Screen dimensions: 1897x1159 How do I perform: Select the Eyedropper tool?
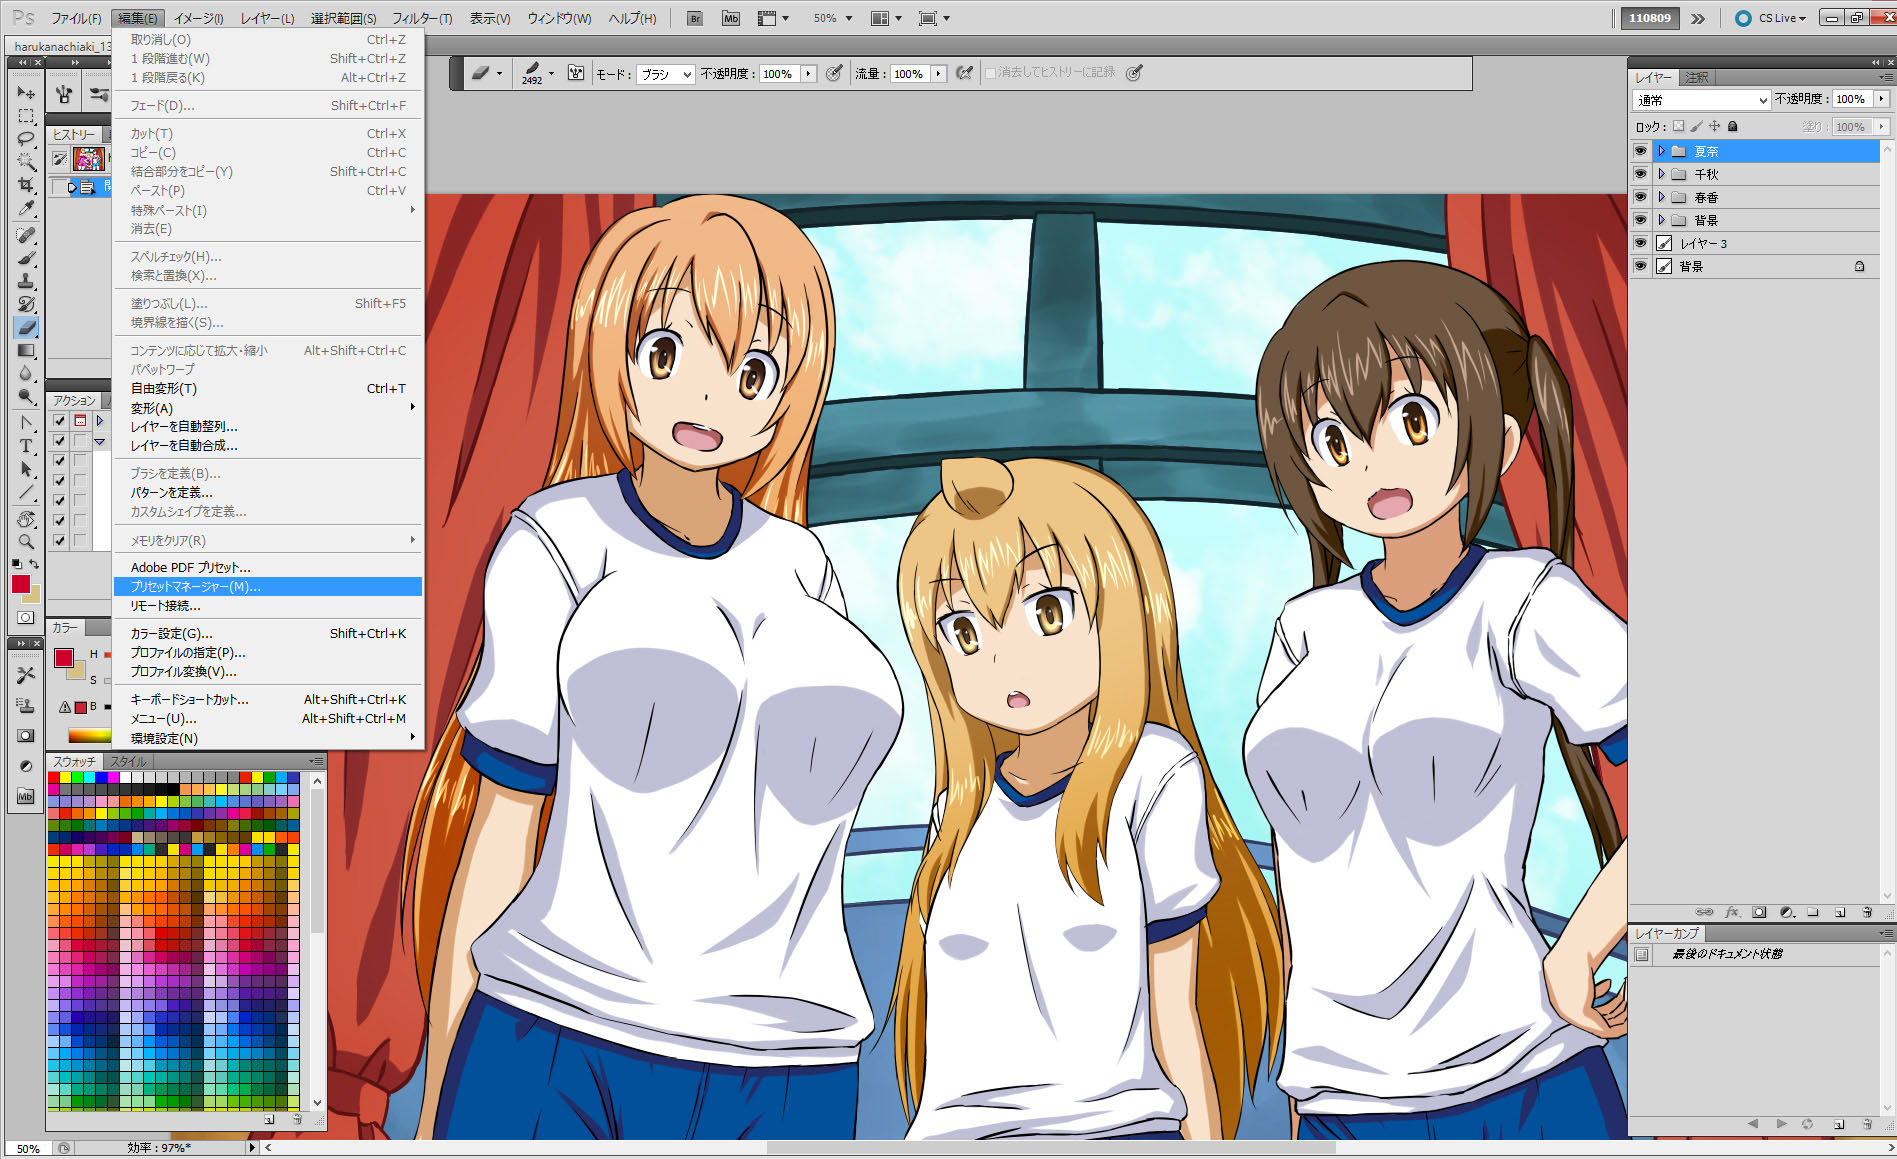pyautogui.click(x=26, y=208)
